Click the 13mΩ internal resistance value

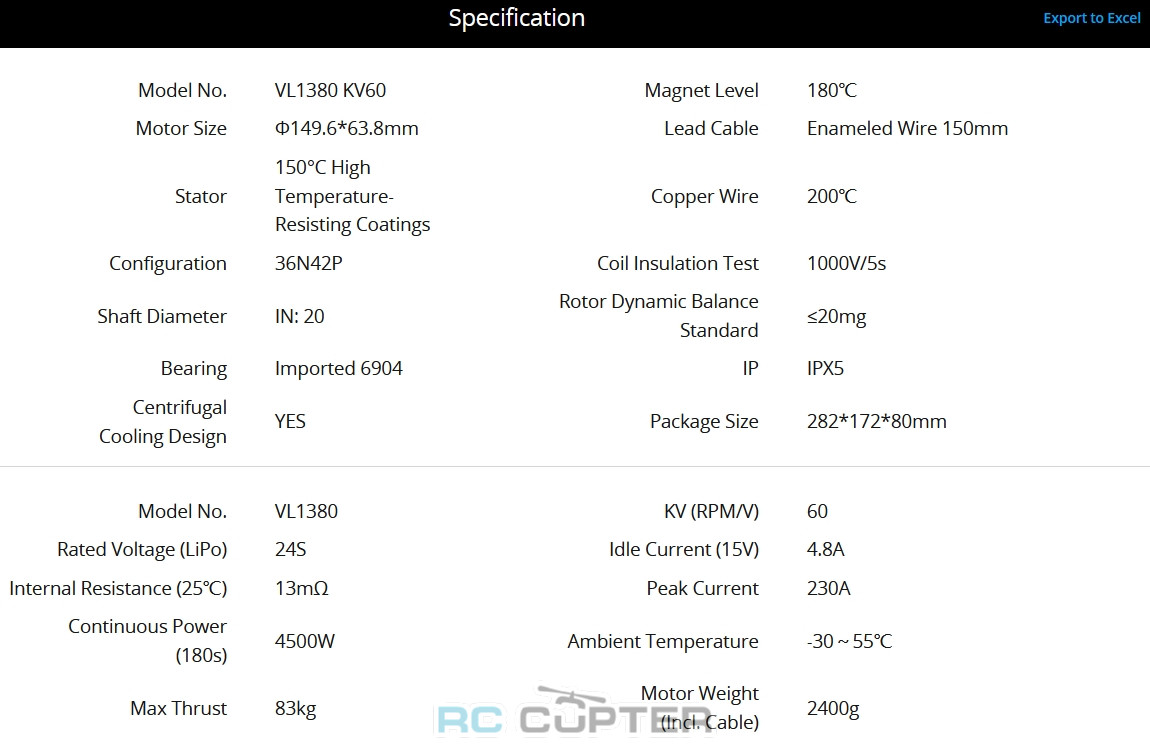click(301, 588)
